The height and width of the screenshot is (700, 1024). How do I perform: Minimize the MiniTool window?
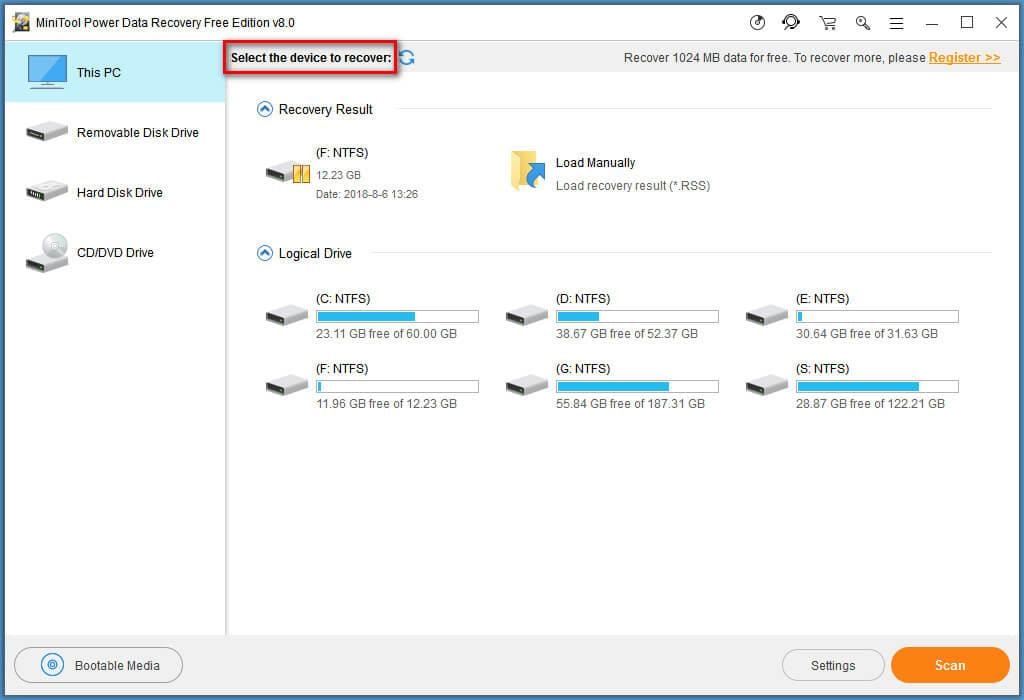pos(932,24)
